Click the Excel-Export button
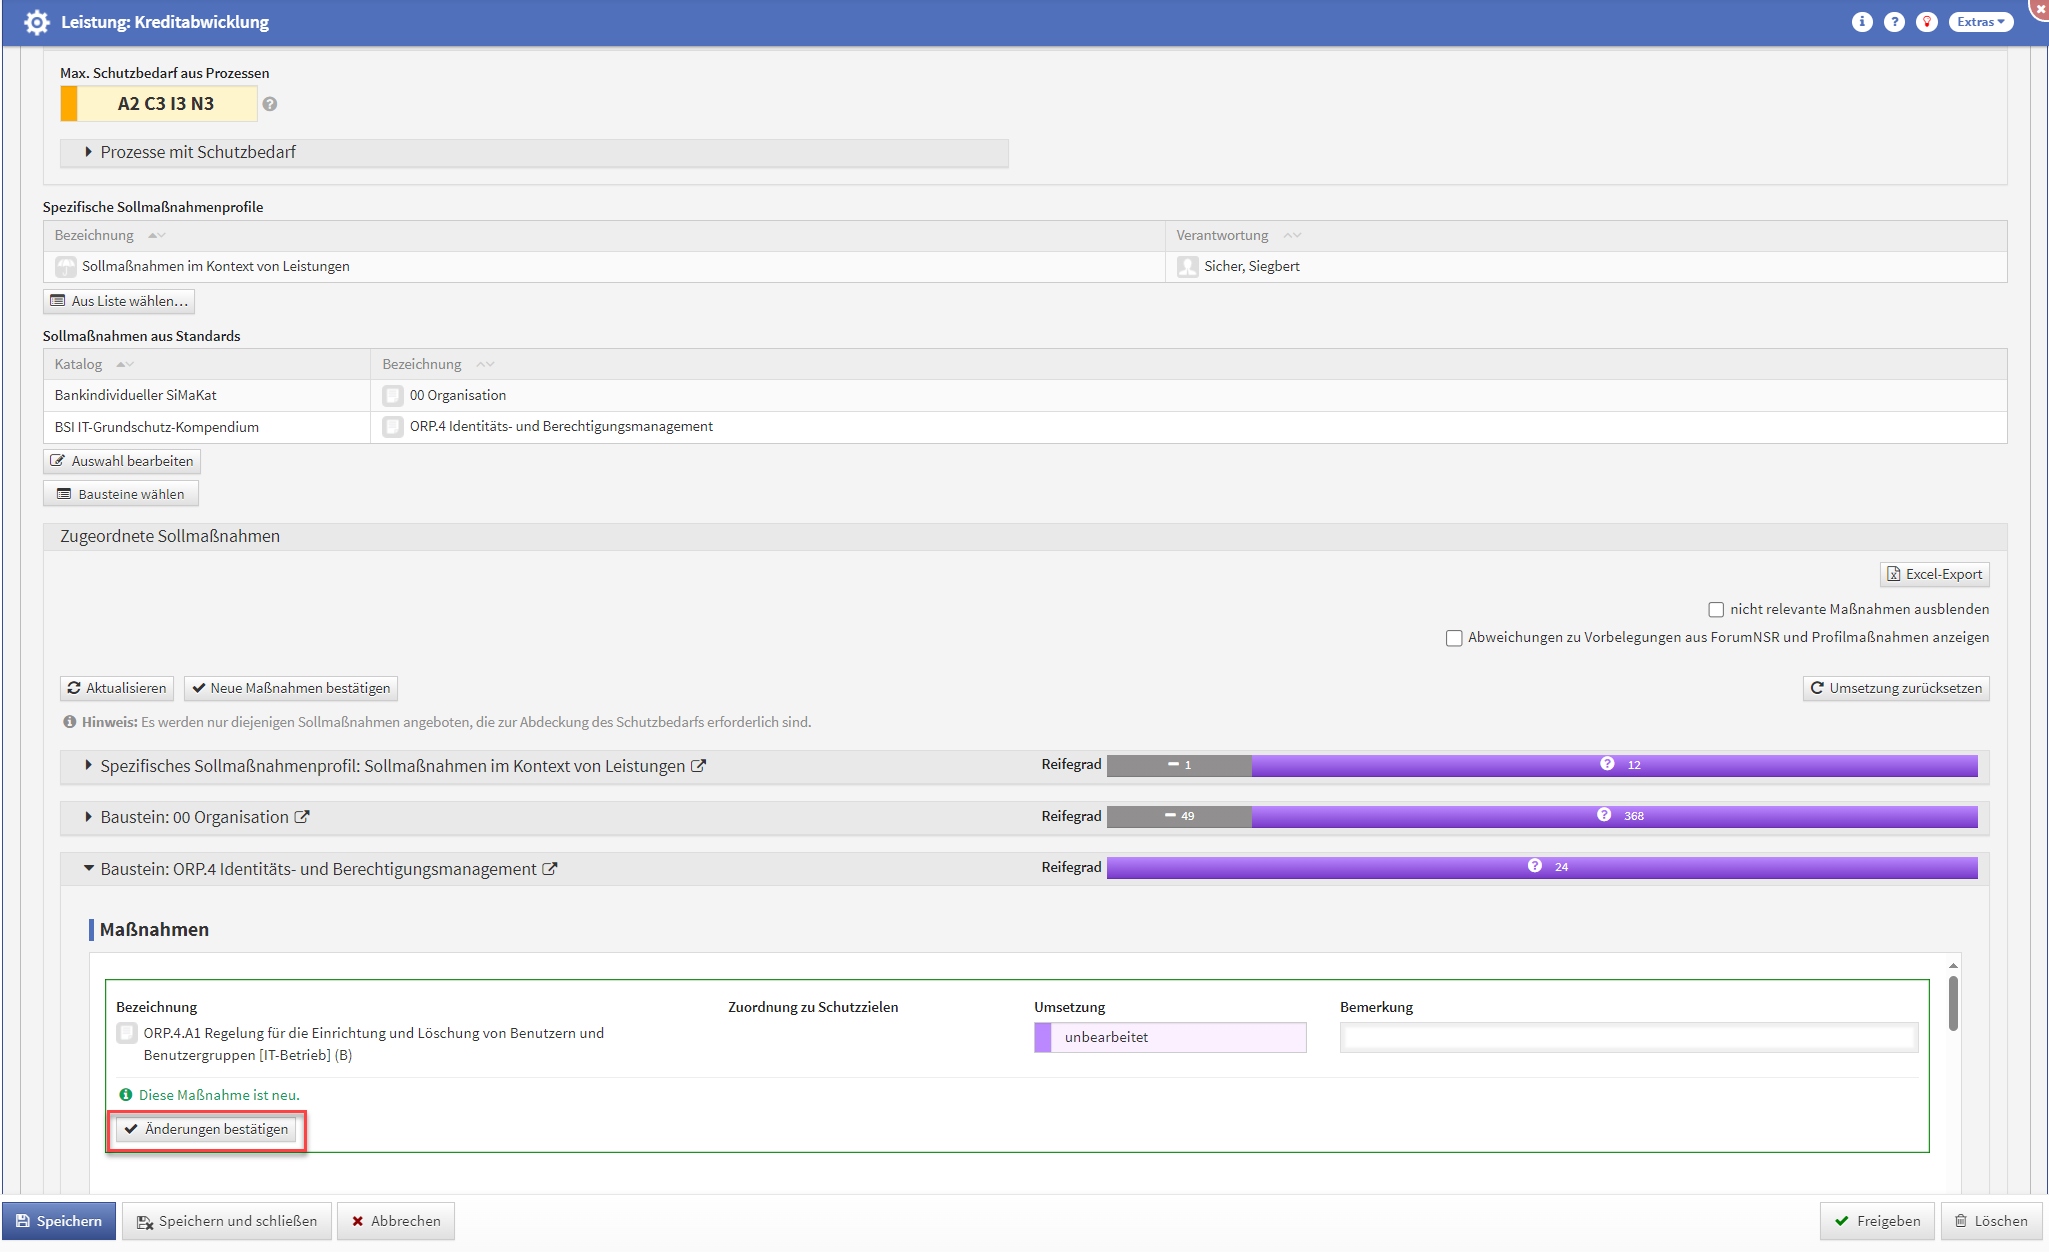 (x=1934, y=574)
